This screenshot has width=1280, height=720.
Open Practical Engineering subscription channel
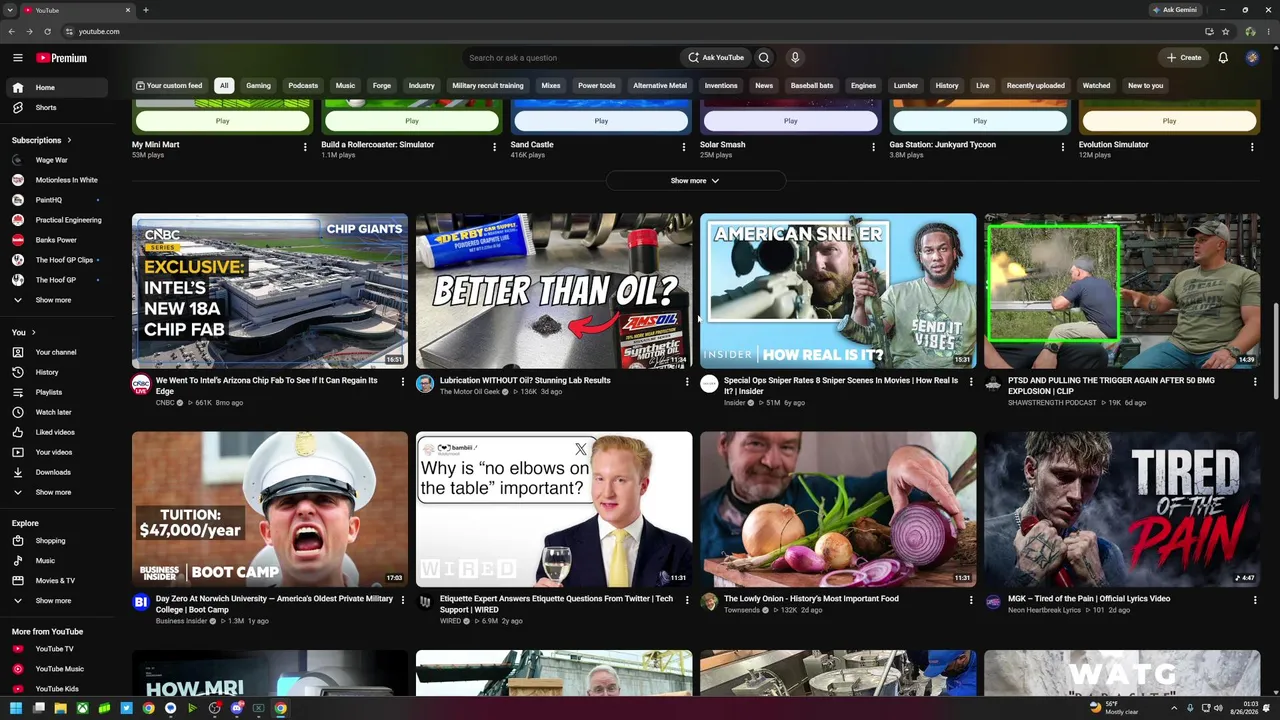coord(56,220)
